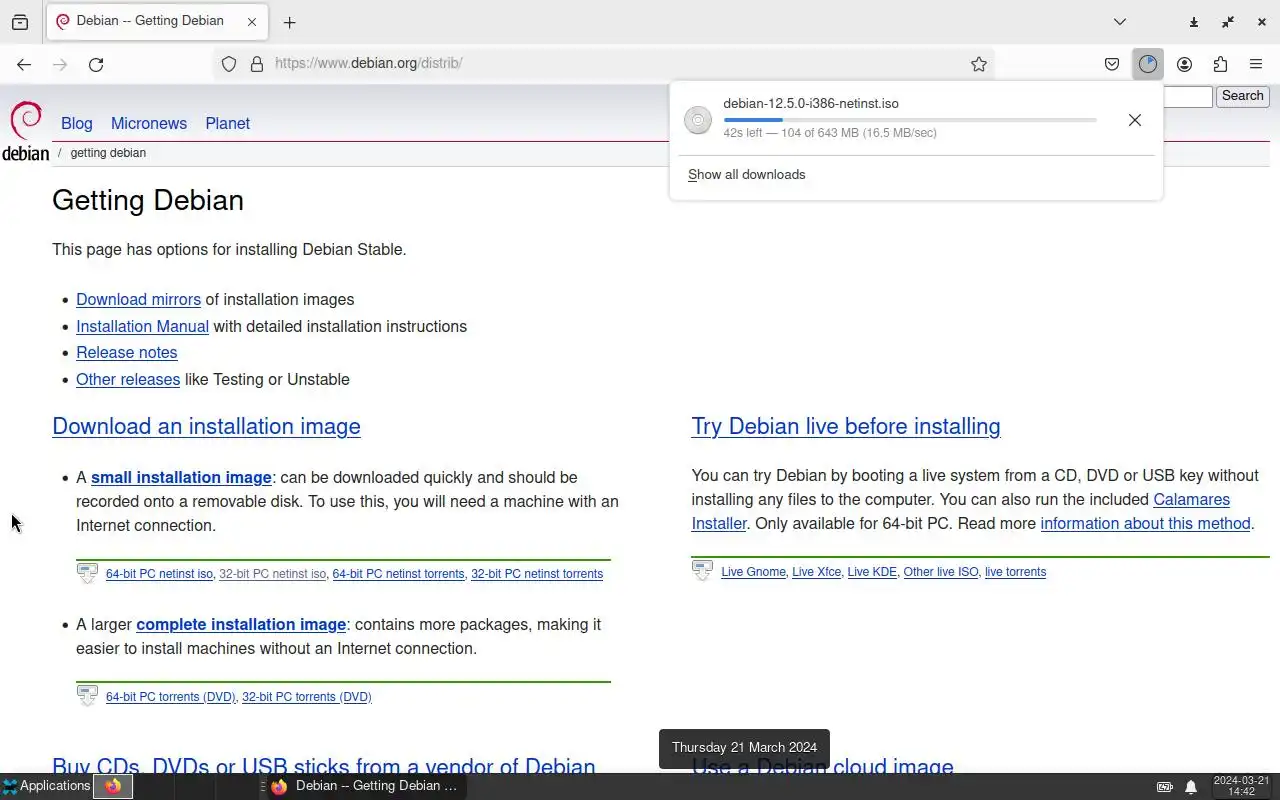Open the tracking protection shield icon

229,64
